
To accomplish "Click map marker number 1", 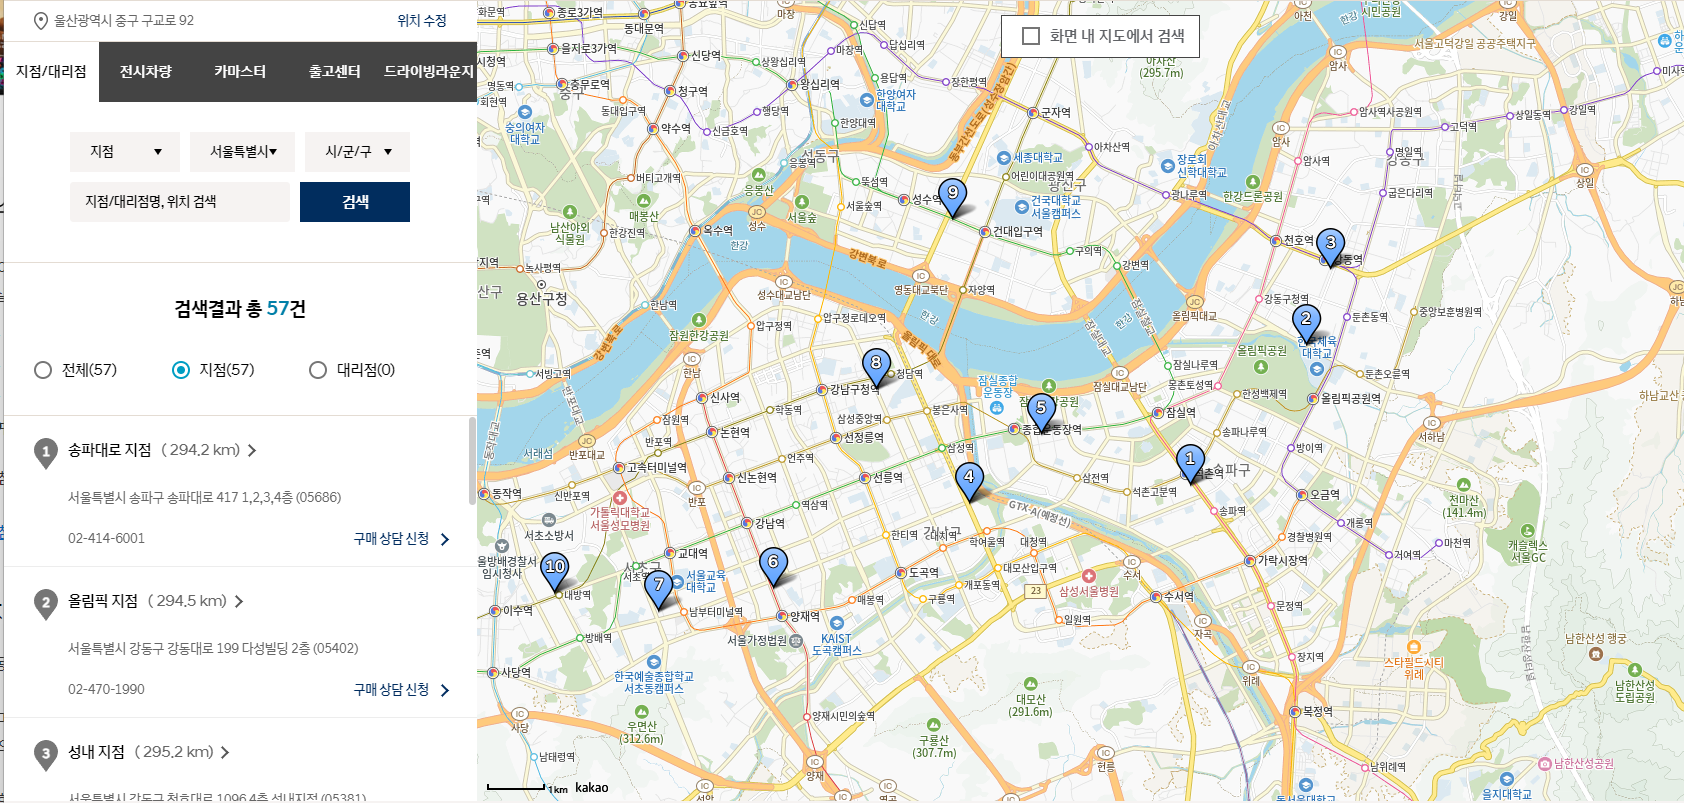I will click(x=1190, y=463).
